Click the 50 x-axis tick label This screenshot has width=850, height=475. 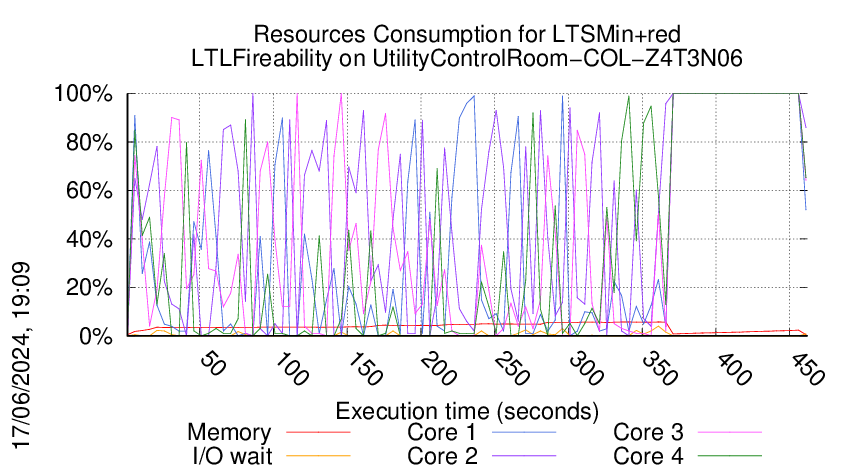click(x=212, y=364)
